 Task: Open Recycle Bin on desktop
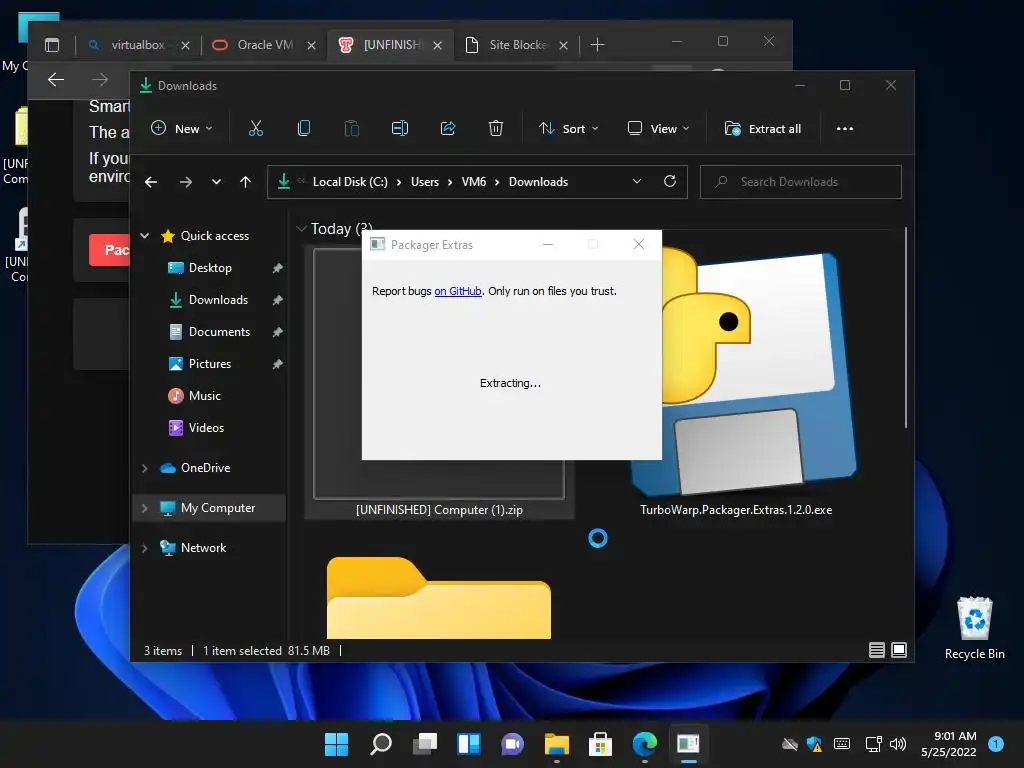pyautogui.click(x=974, y=627)
